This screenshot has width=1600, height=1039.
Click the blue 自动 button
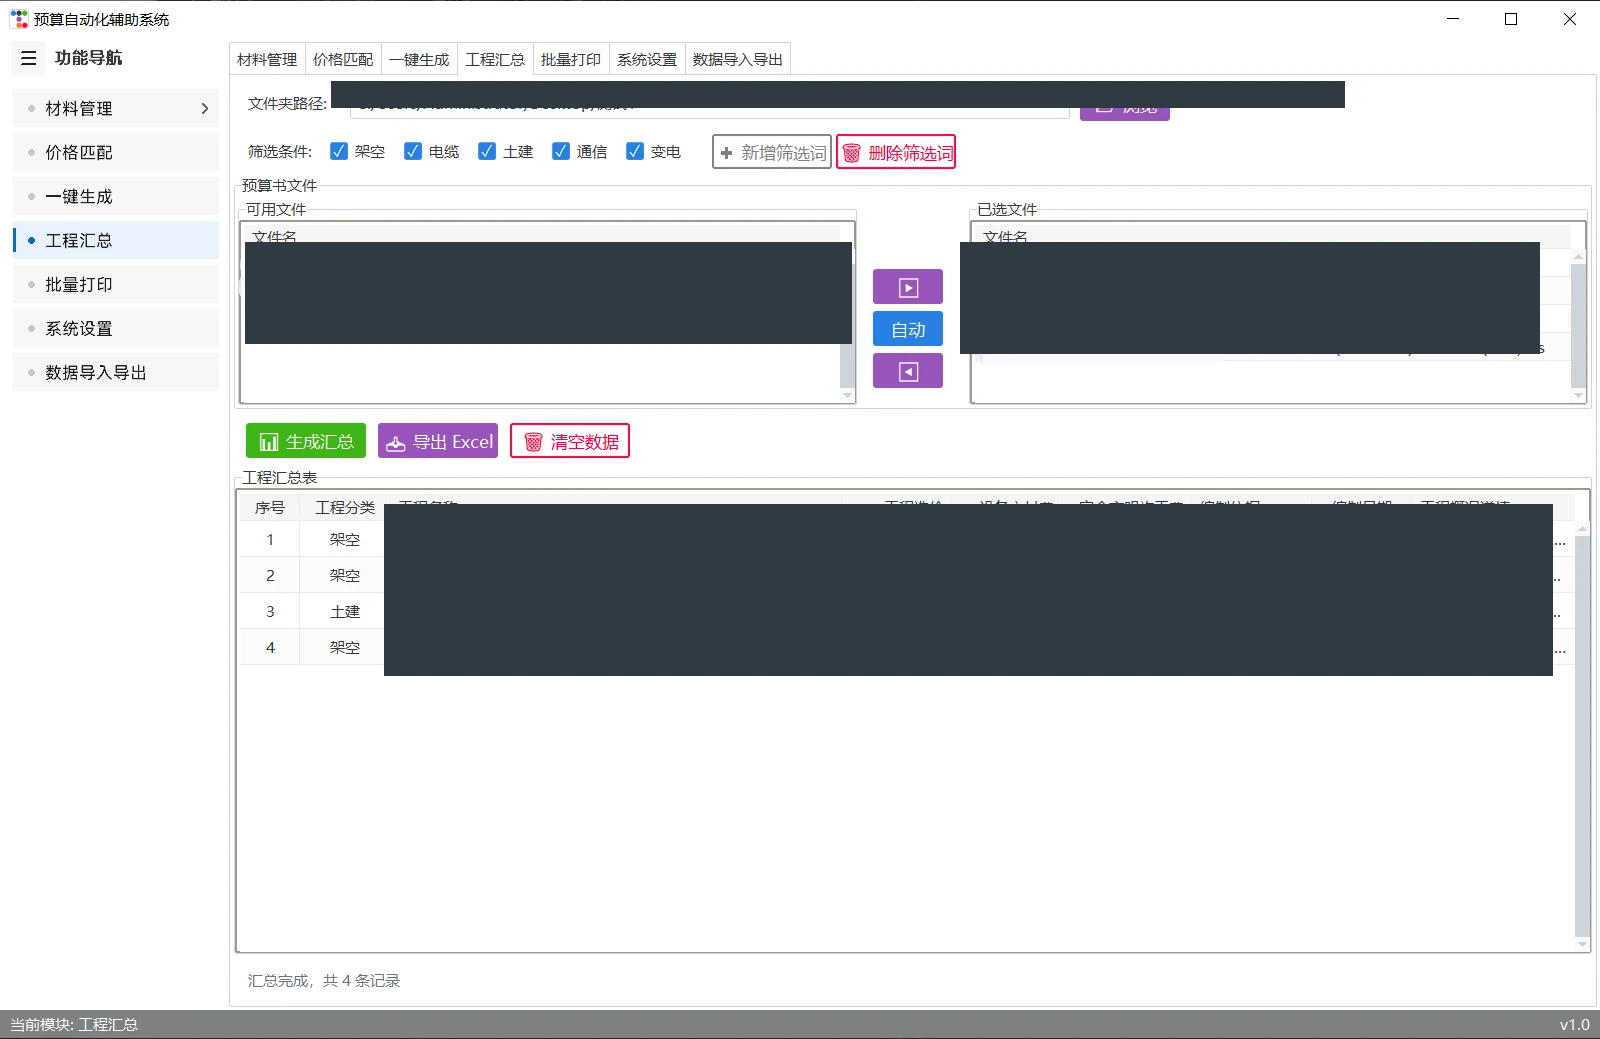click(x=908, y=329)
